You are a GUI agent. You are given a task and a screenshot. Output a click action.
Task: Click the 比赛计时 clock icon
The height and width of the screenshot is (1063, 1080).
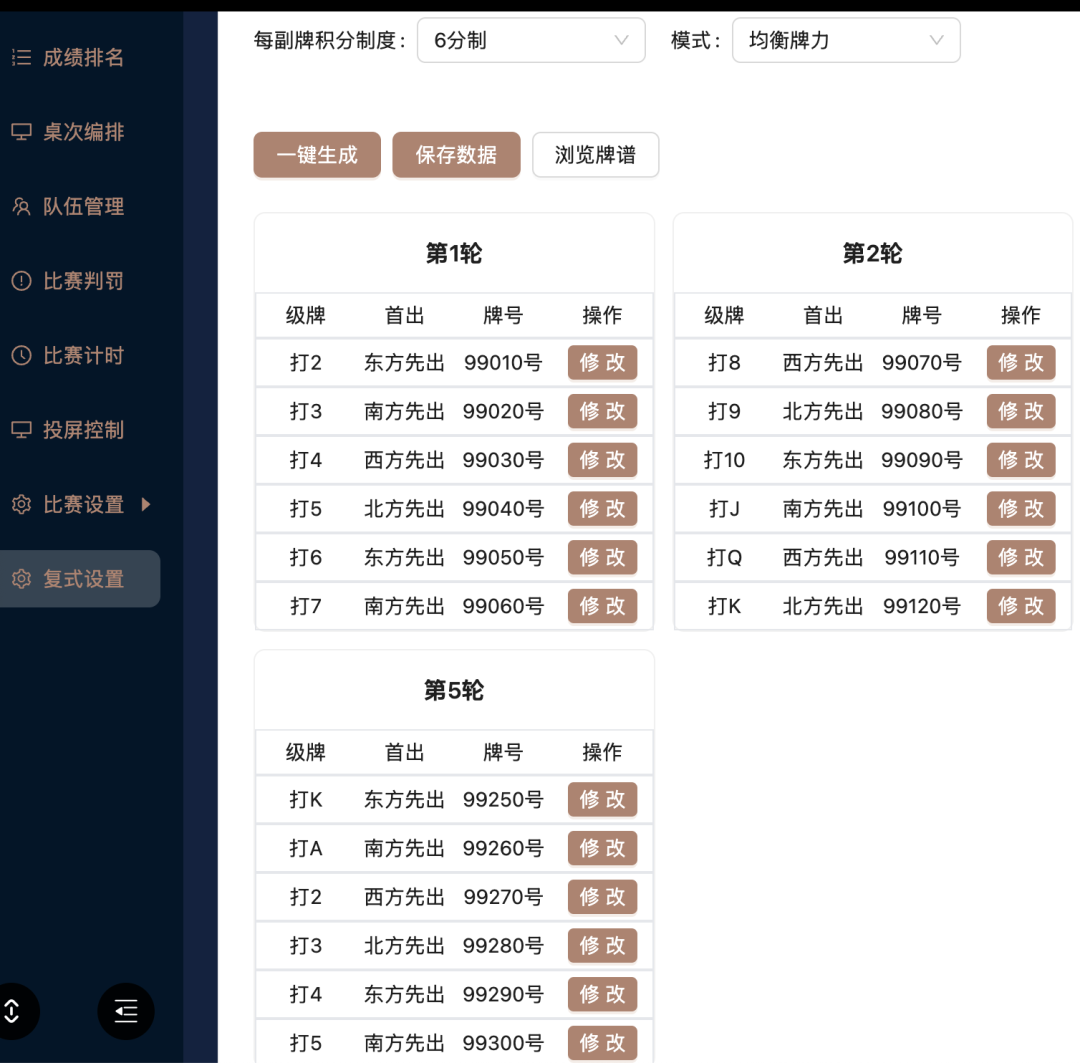click(x=21, y=355)
